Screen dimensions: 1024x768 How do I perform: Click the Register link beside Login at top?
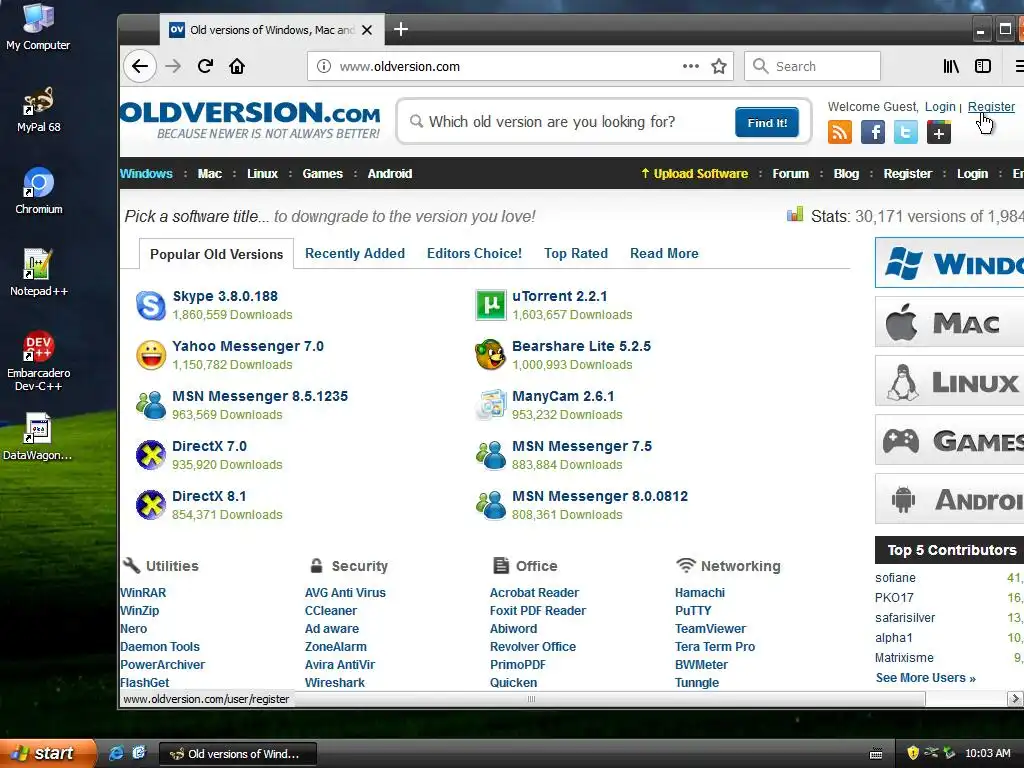click(x=991, y=106)
